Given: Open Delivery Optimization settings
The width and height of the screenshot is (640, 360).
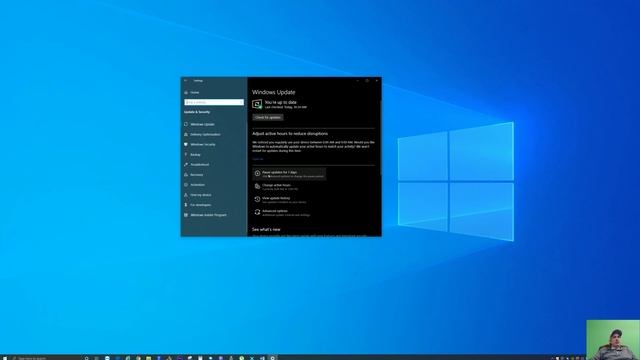Looking at the screenshot, I should pos(202,134).
